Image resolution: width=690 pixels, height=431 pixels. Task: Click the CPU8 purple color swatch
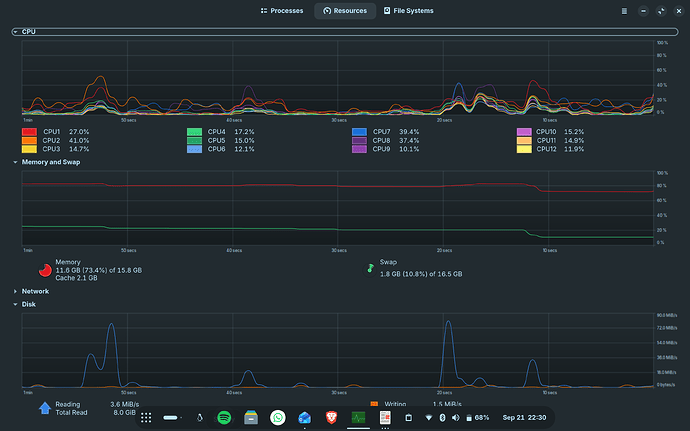click(x=359, y=140)
